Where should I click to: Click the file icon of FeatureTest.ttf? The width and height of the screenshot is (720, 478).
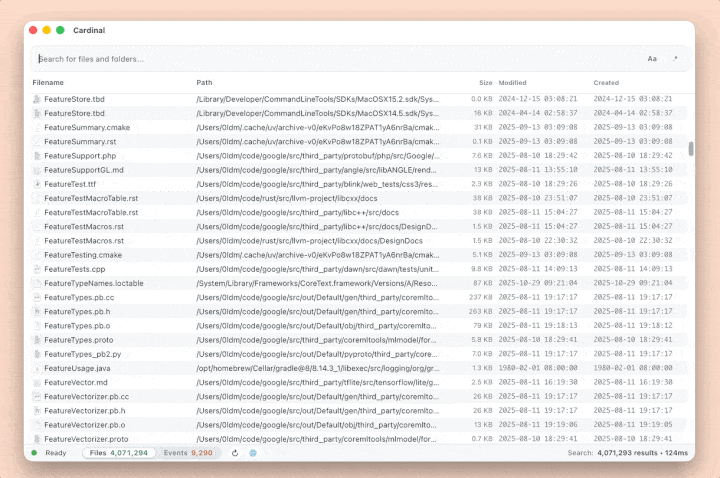pyautogui.click(x=37, y=184)
